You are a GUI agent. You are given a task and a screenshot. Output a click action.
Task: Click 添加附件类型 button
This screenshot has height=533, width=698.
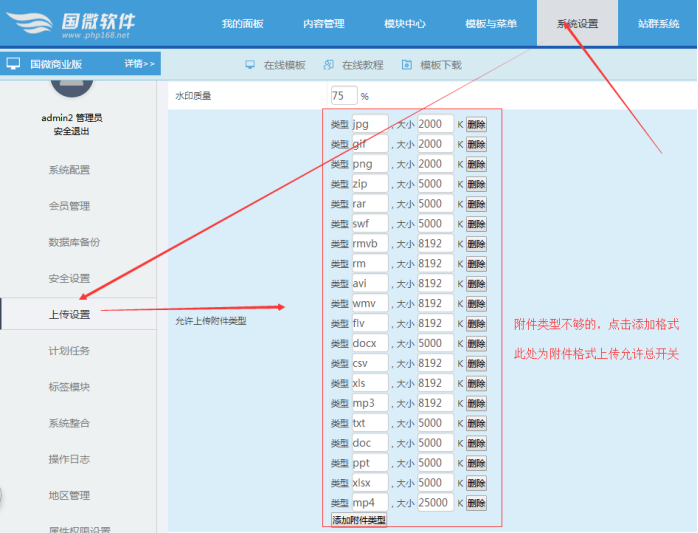(x=359, y=520)
